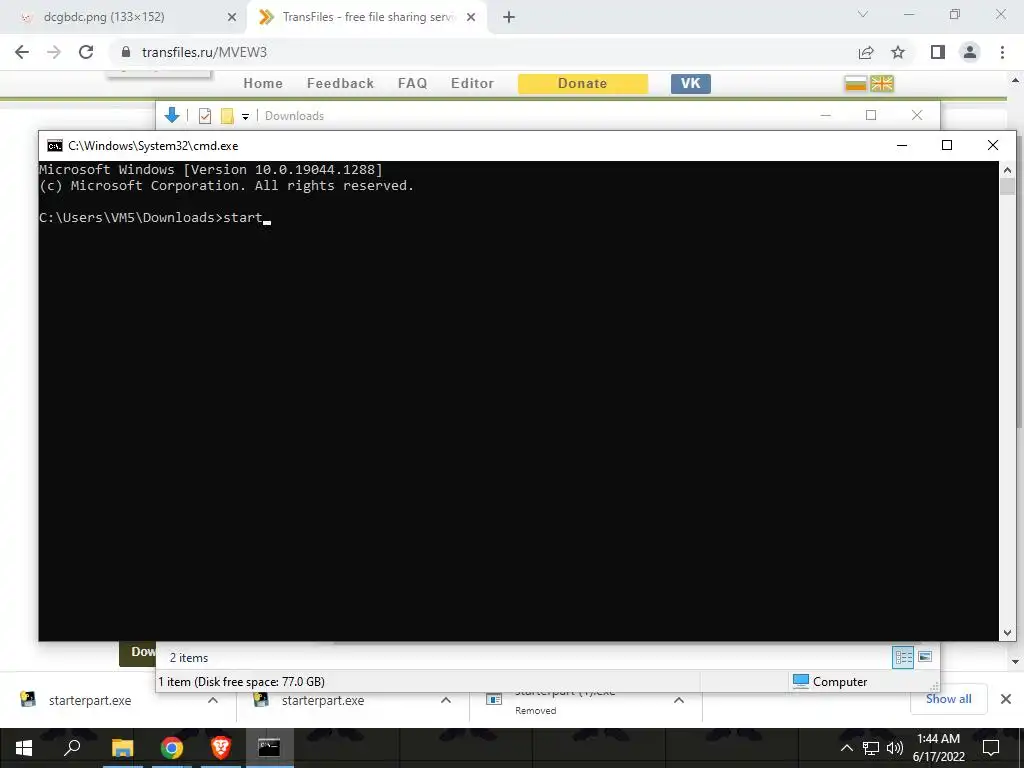
Task: Open the Editor link
Action: click(472, 84)
